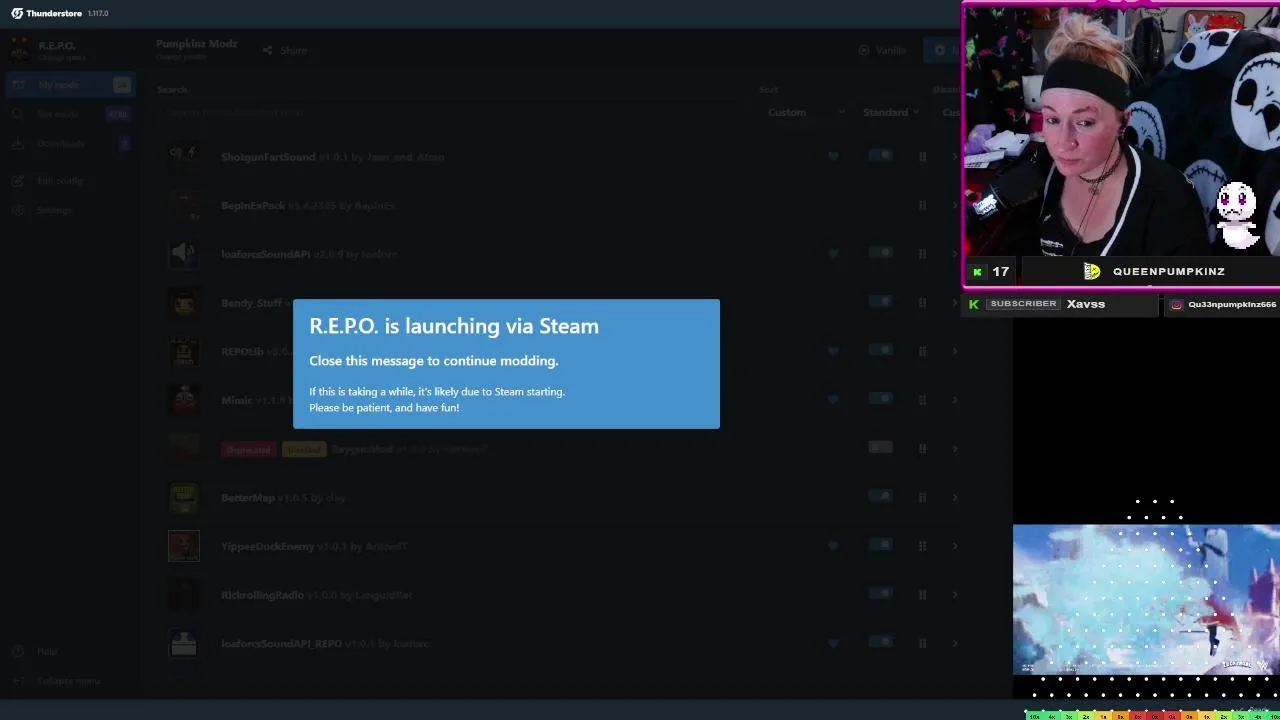
Task: Click the heart icon on REPOLib row
Action: click(x=833, y=351)
